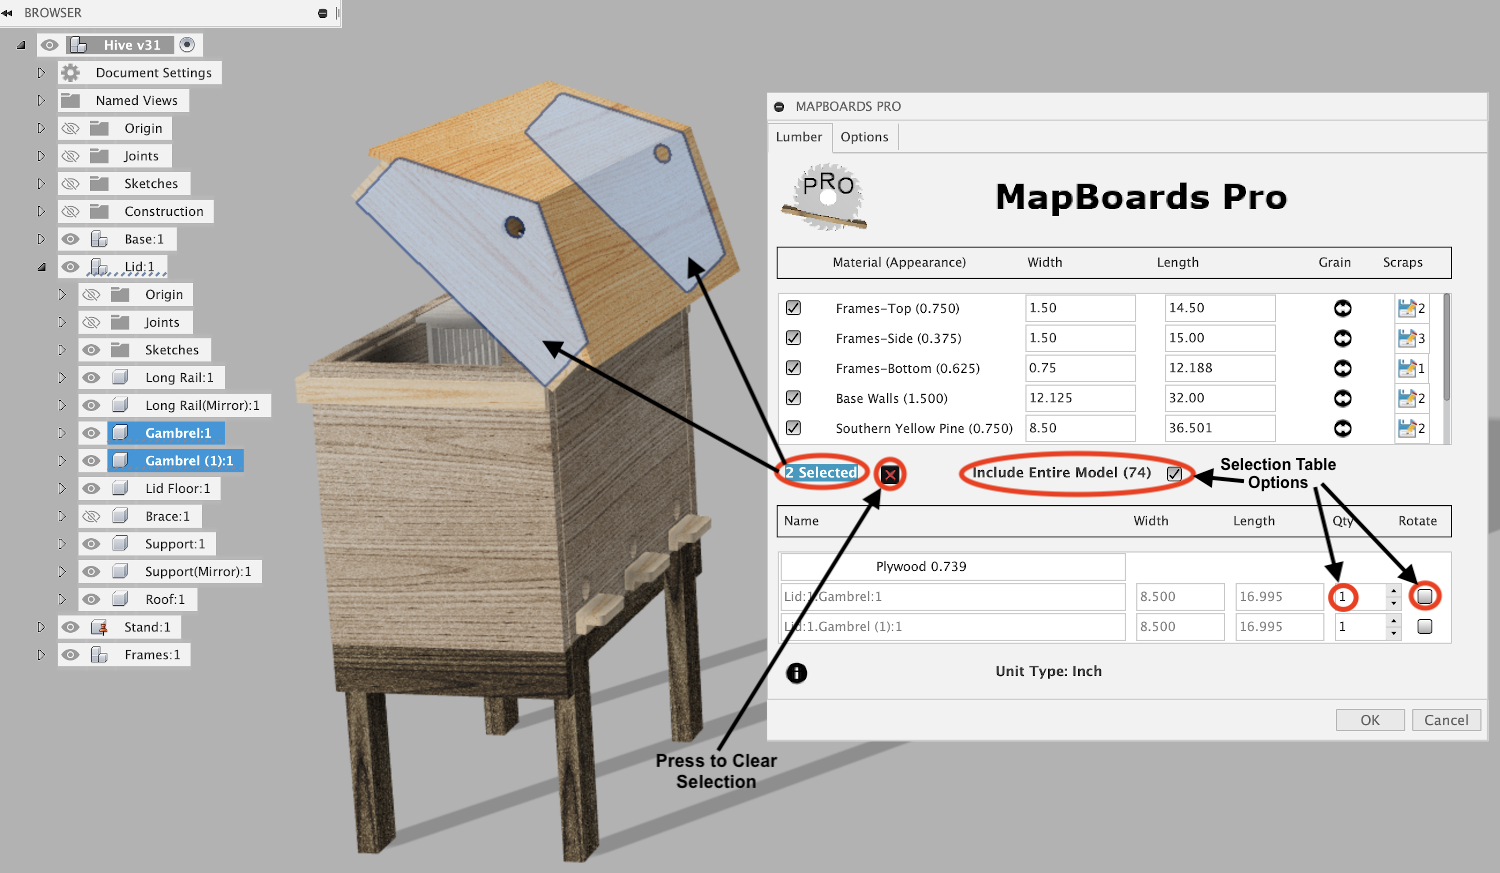Increase quantity for Lid:1.Gambrel:1
1500x873 pixels.
pyautogui.click(x=1394, y=591)
